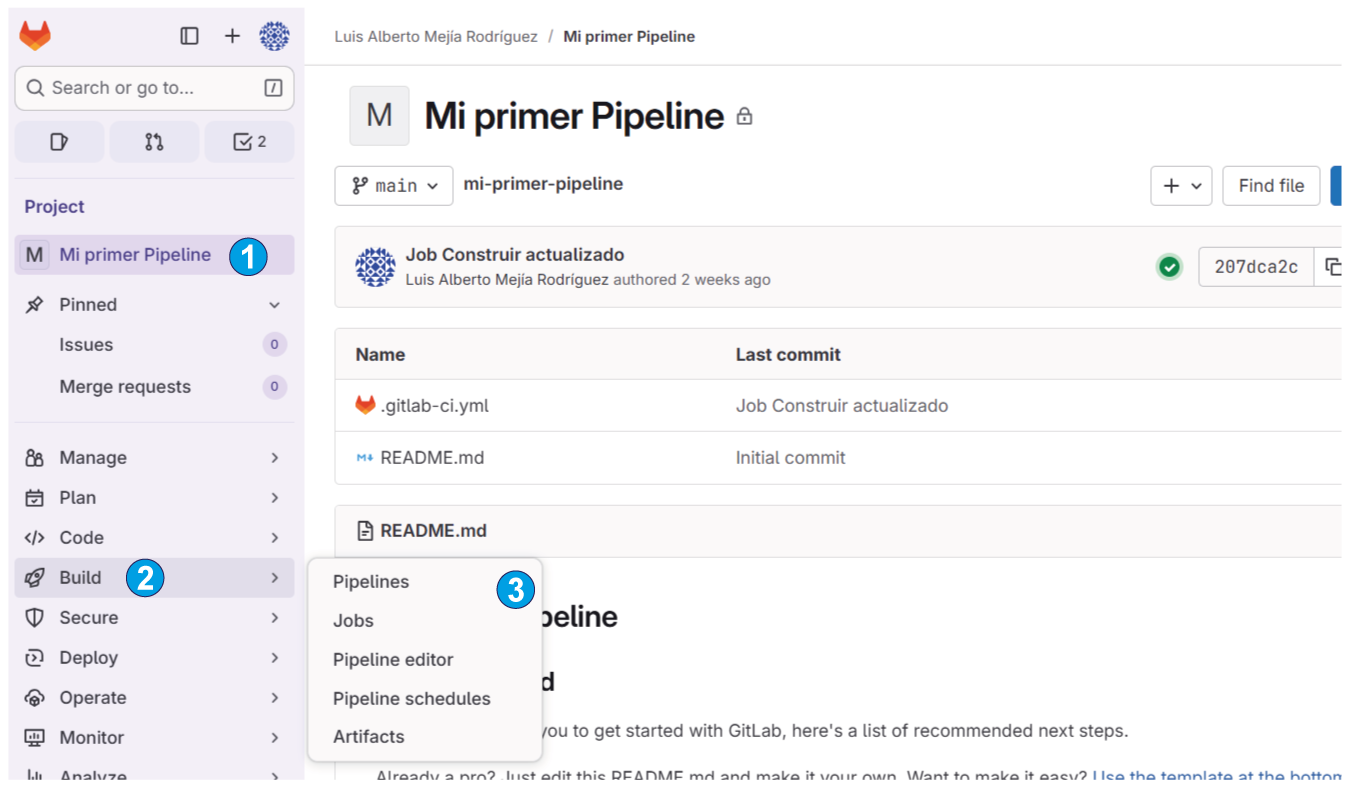Open the merge requests shortcut icon

[x=154, y=142]
